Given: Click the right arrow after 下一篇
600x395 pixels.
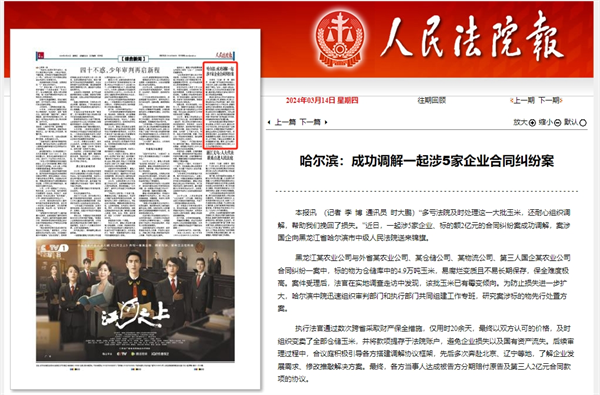Looking at the screenshot, I should click(x=326, y=122).
